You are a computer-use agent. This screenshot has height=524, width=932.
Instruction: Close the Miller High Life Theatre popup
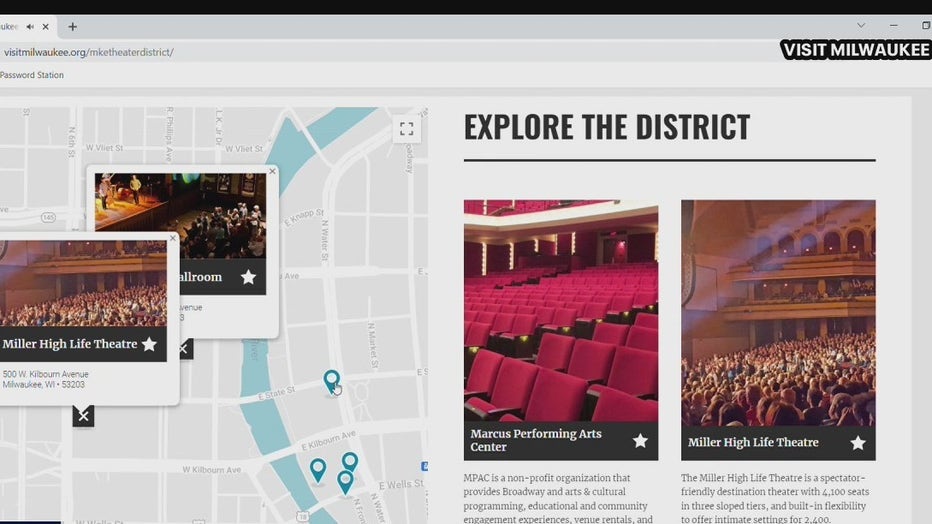click(x=173, y=238)
